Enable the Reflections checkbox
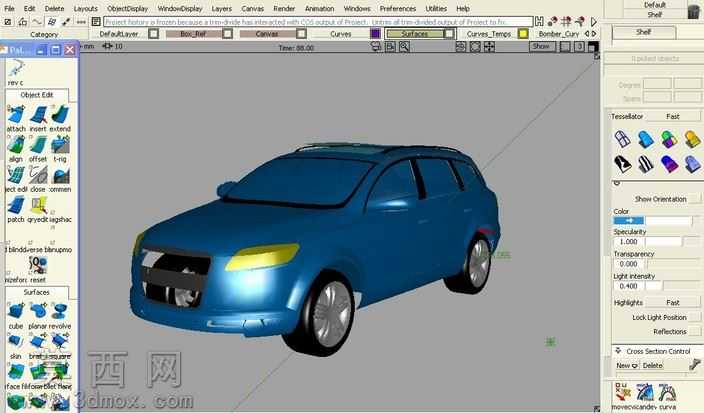Screen dimensions: 704x413 tap(695, 331)
